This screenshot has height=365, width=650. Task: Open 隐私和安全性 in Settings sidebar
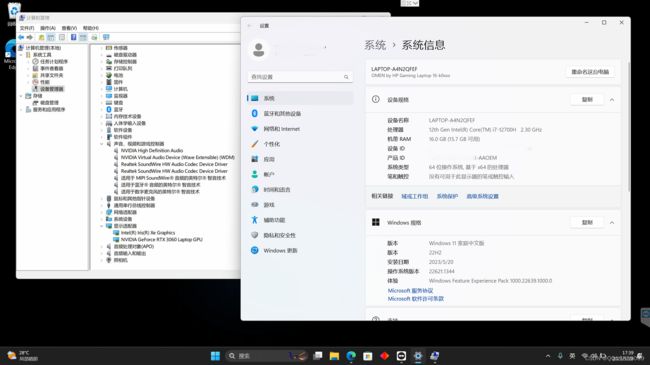300,235
